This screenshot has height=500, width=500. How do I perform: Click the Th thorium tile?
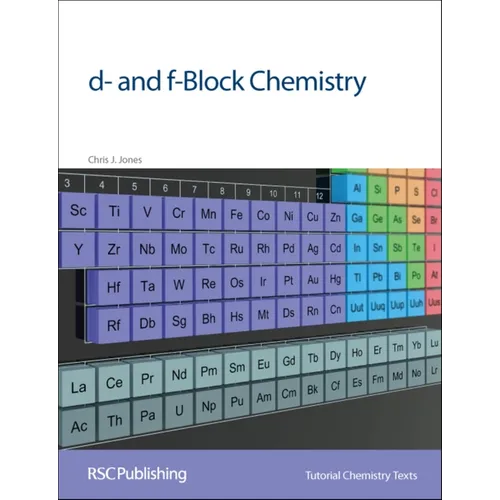[114, 421]
